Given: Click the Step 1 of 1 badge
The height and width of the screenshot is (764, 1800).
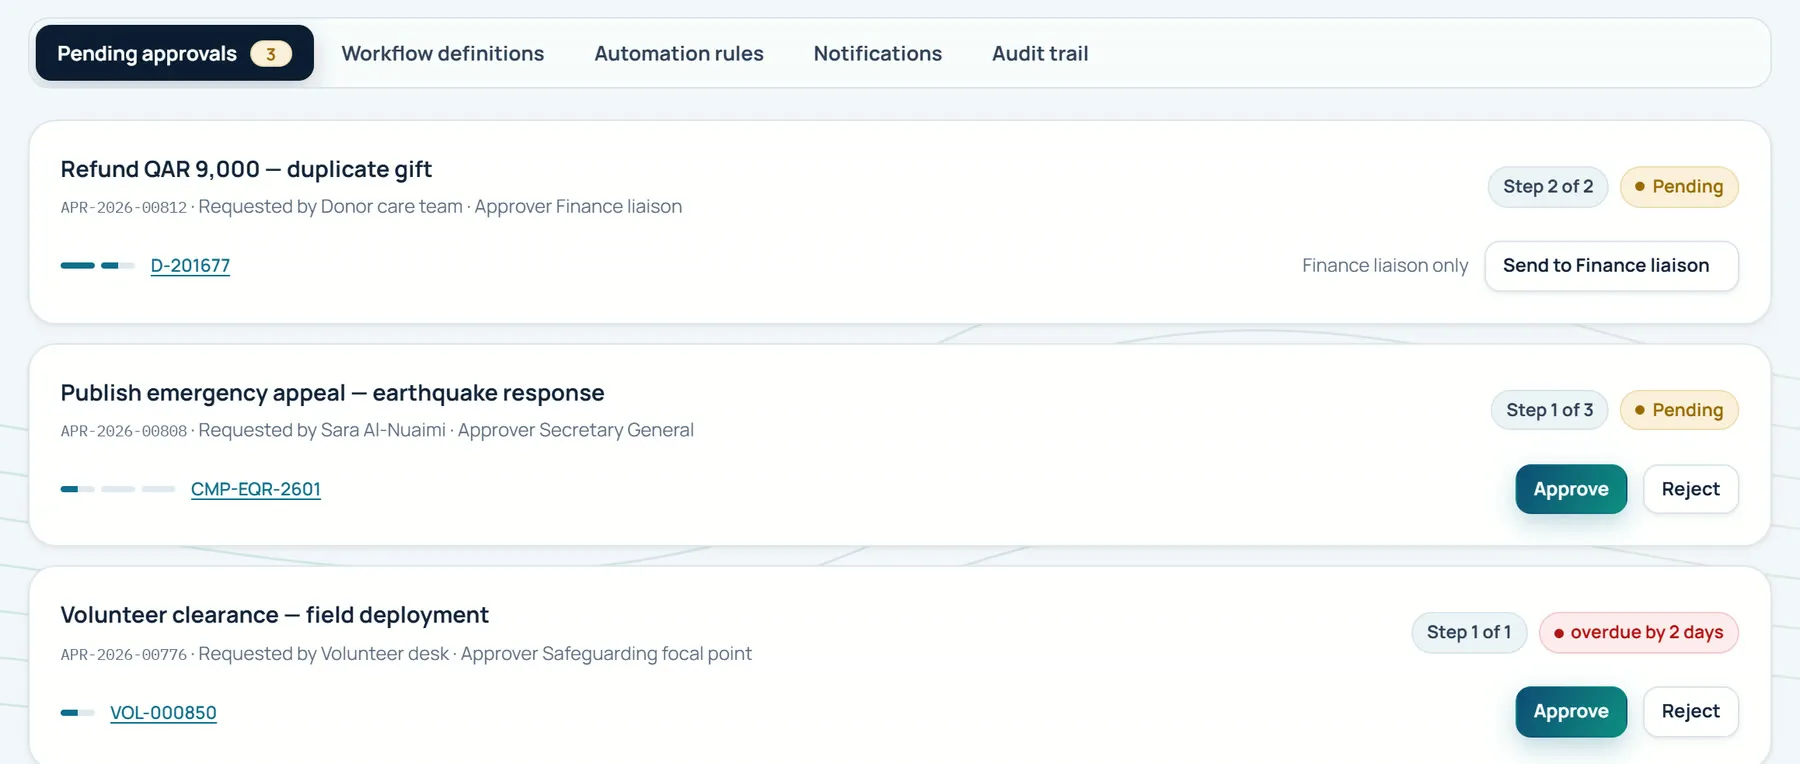Looking at the screenshot, I should tap(1469, 633).
